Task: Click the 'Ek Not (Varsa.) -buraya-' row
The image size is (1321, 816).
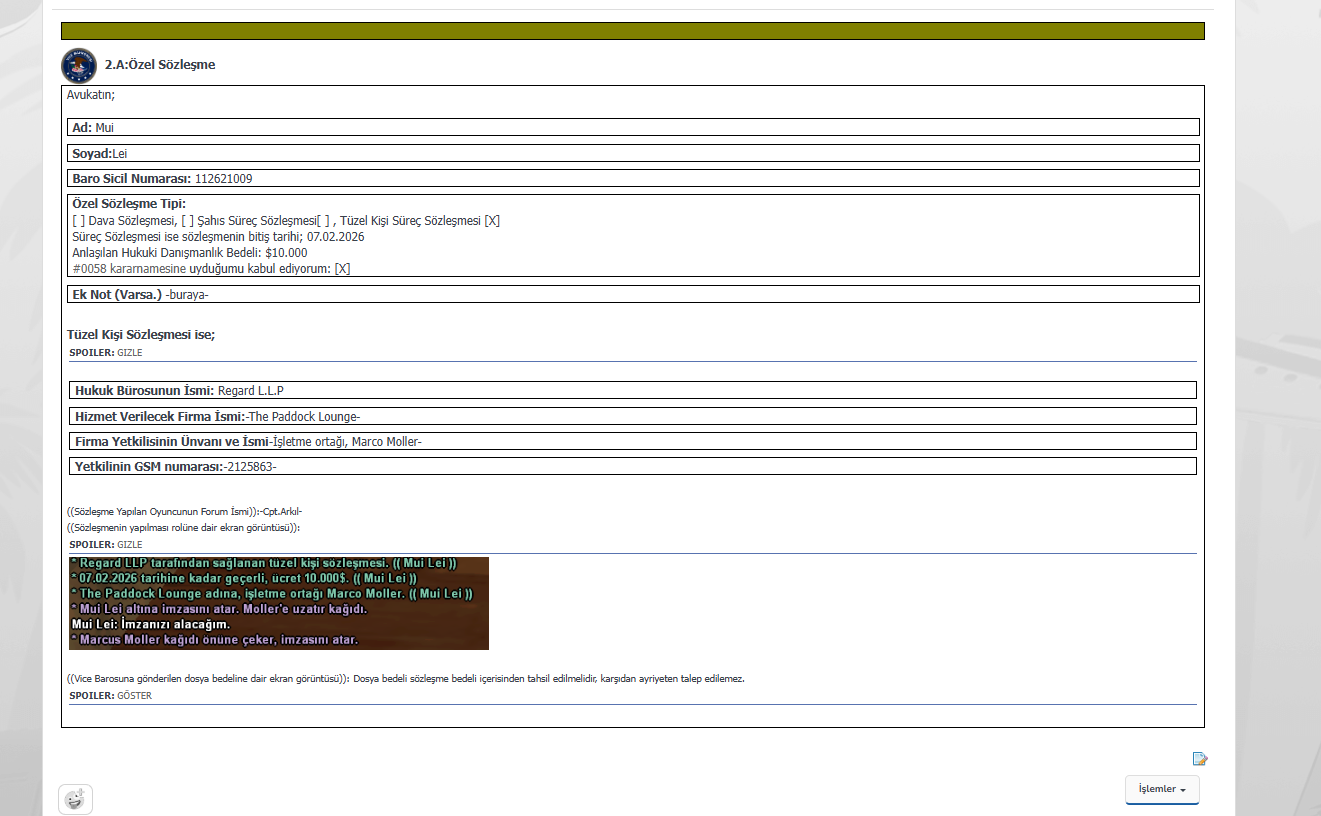Action: tap(633, 294)
